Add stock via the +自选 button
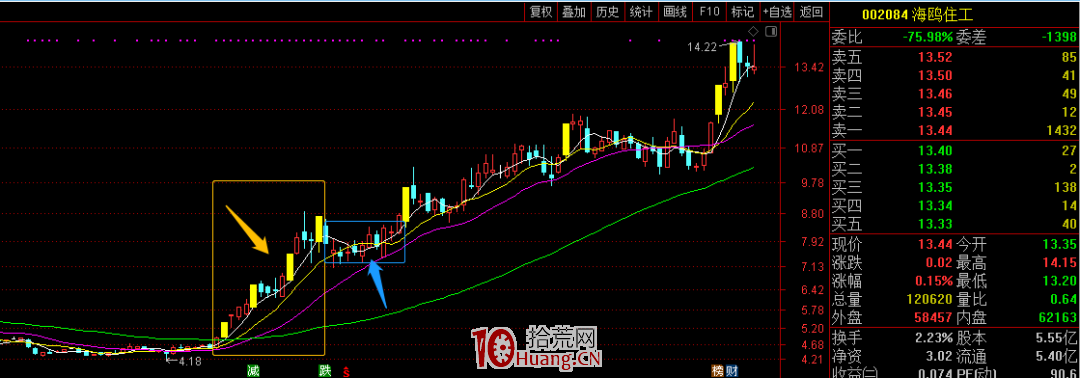Screen dimensions: 1080x378 [x=777, y=12]
